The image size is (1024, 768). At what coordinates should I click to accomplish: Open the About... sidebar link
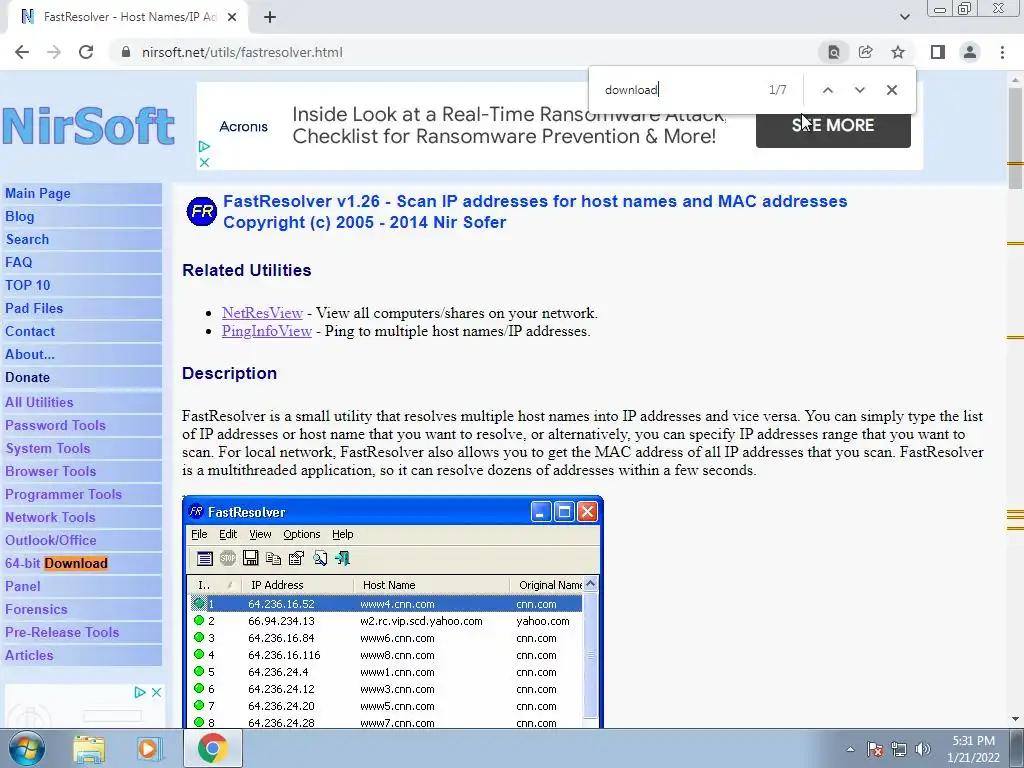[x=30, y=354]
